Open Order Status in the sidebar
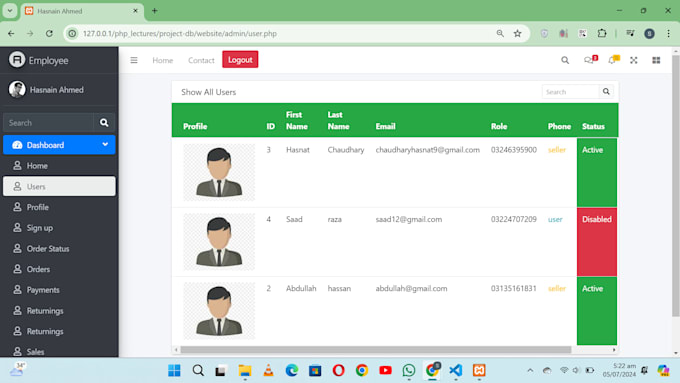 (x=59, y=249)
